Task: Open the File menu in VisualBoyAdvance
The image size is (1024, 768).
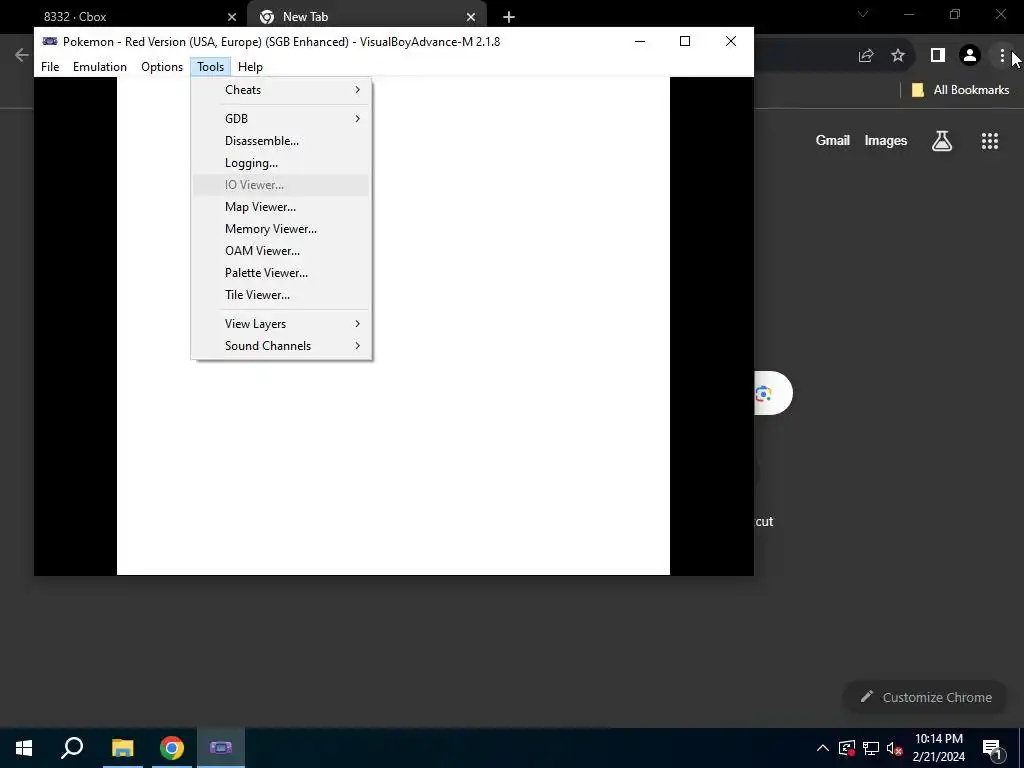Action: (x=50, y=67)
